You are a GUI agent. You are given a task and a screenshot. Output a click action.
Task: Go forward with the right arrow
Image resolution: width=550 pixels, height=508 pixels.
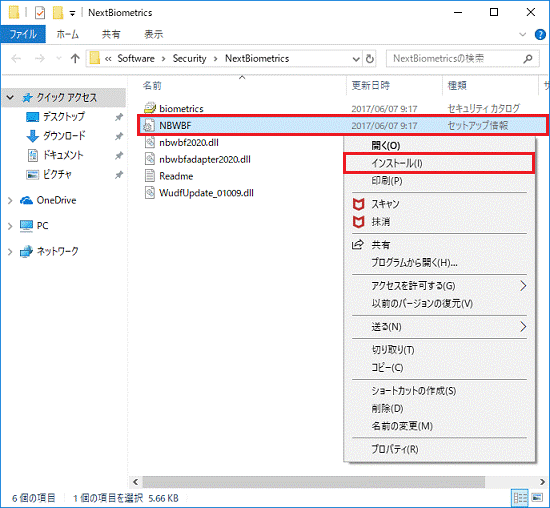pyautogui.click(x=40, y=59)
